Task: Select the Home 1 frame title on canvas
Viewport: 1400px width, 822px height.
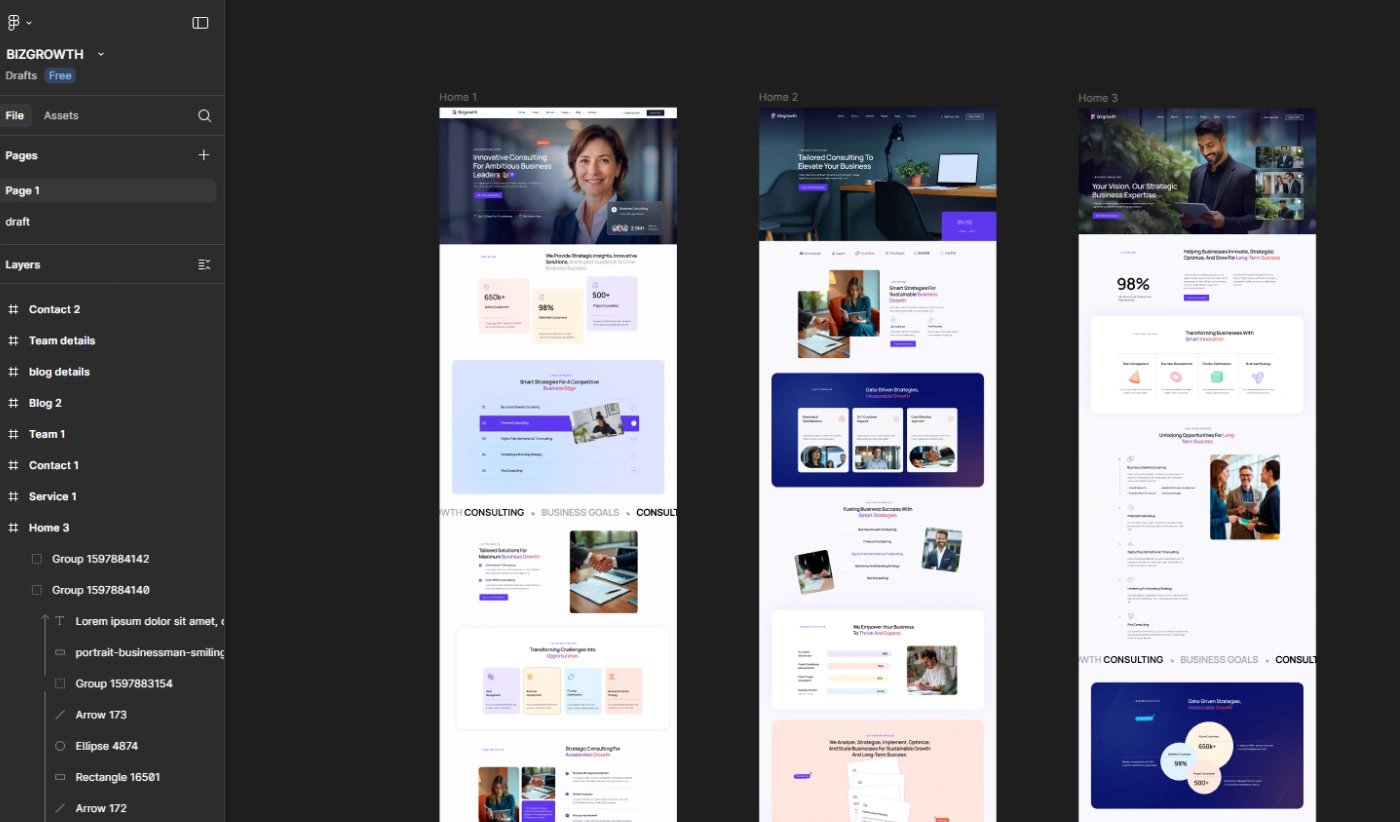Action: coord(458,97)
